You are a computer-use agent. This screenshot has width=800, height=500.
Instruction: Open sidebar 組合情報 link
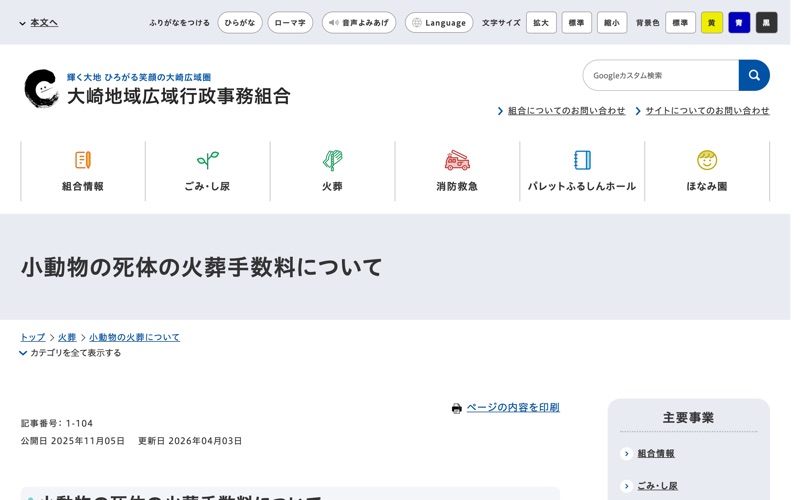coord(656,454)
